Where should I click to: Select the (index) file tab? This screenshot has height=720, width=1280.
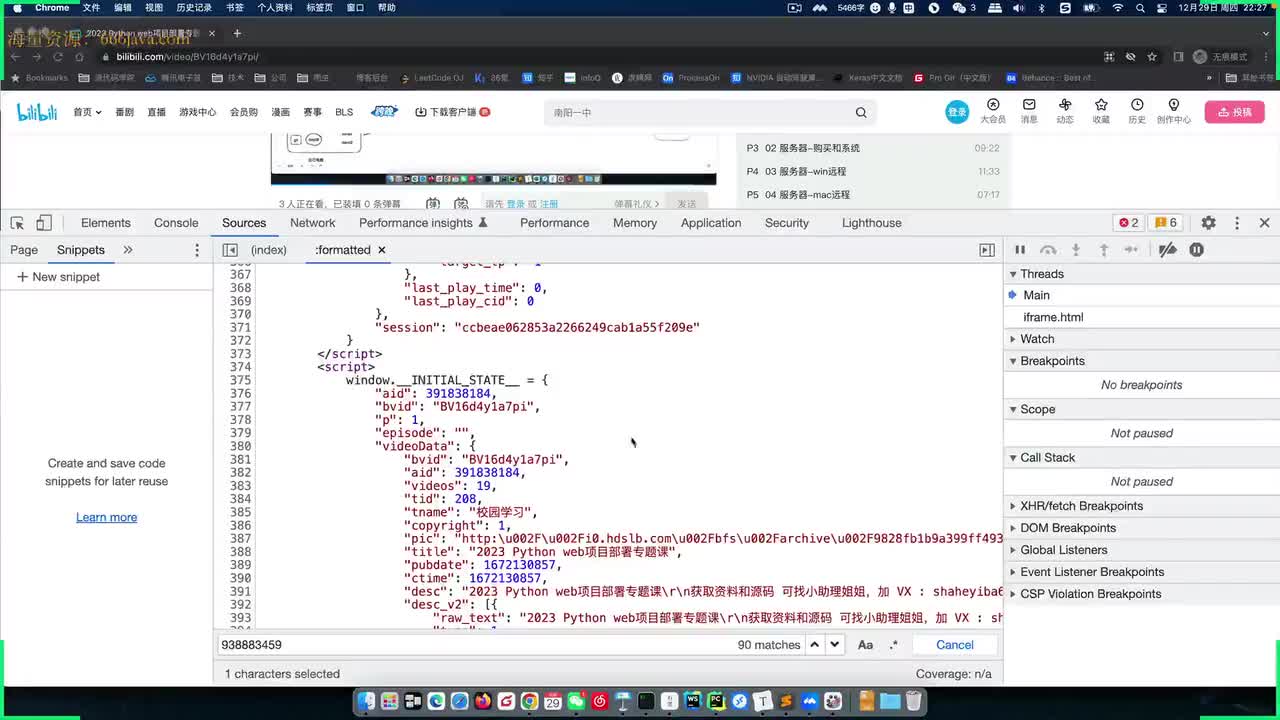269,250
